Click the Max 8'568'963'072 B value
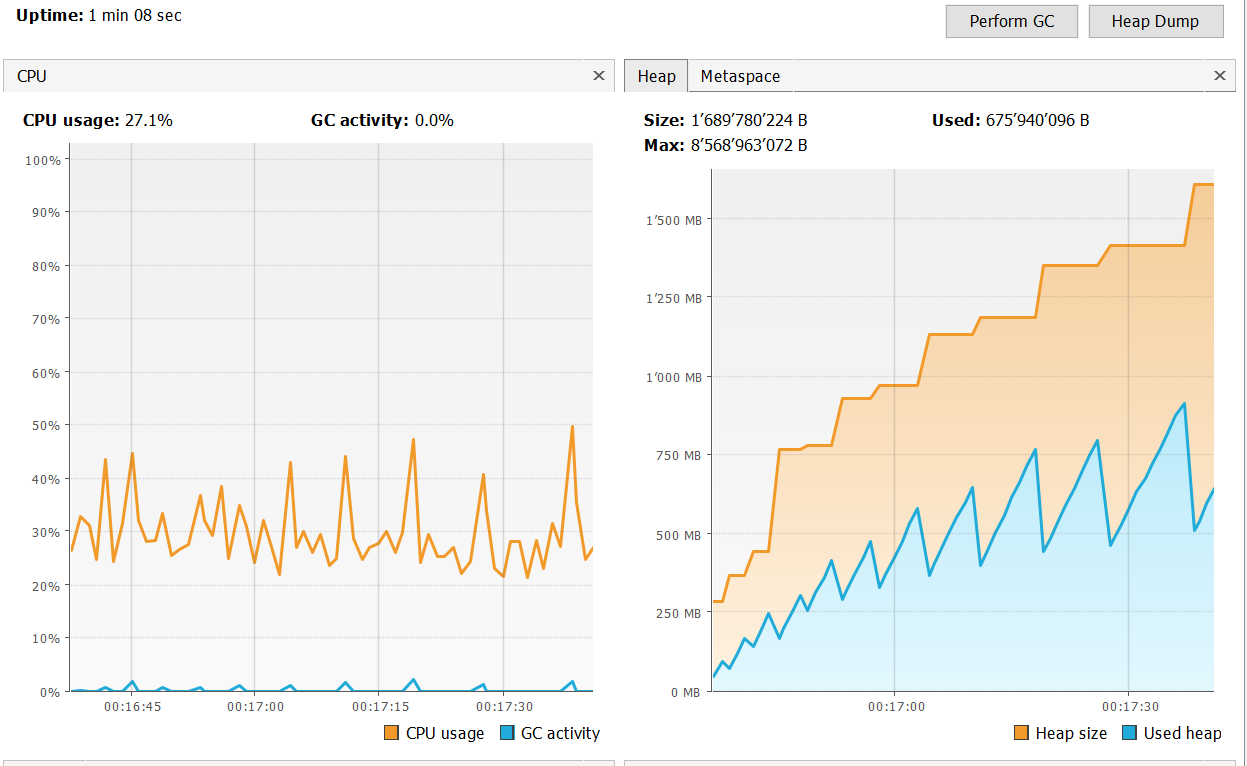The width and height of the screenshot is (1247, 766). tap(748, 145)
